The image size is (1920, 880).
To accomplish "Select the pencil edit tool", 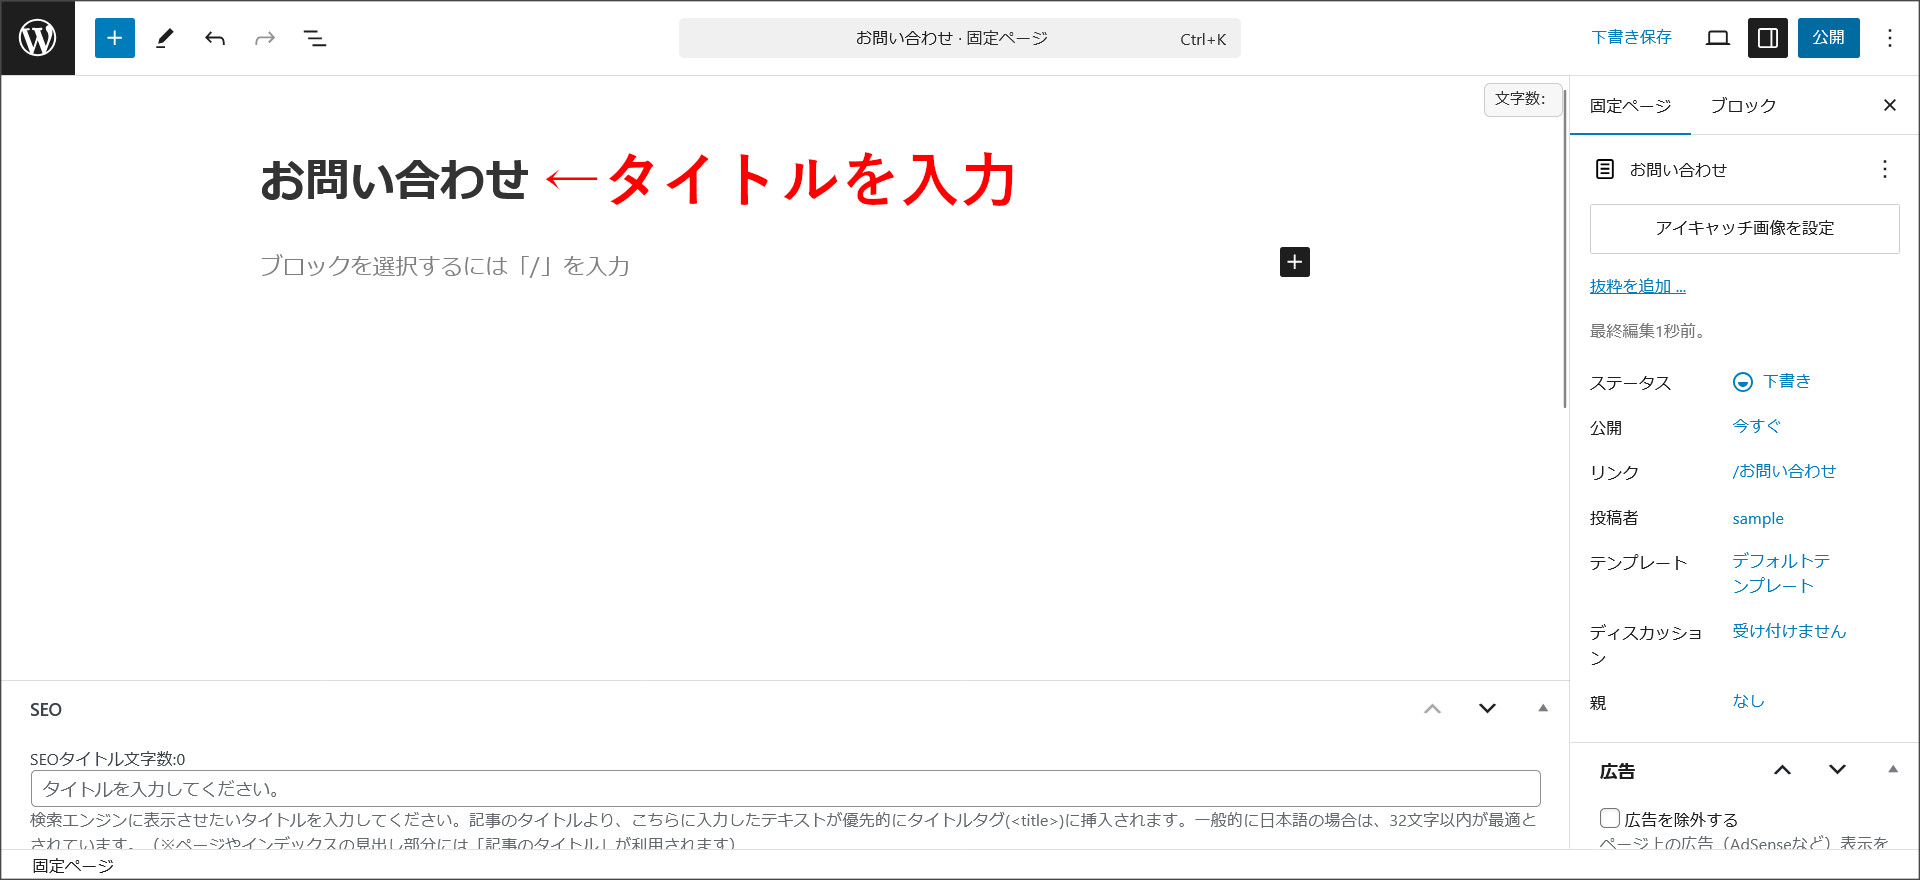I will pyautogui.click(x=165, y=38).
